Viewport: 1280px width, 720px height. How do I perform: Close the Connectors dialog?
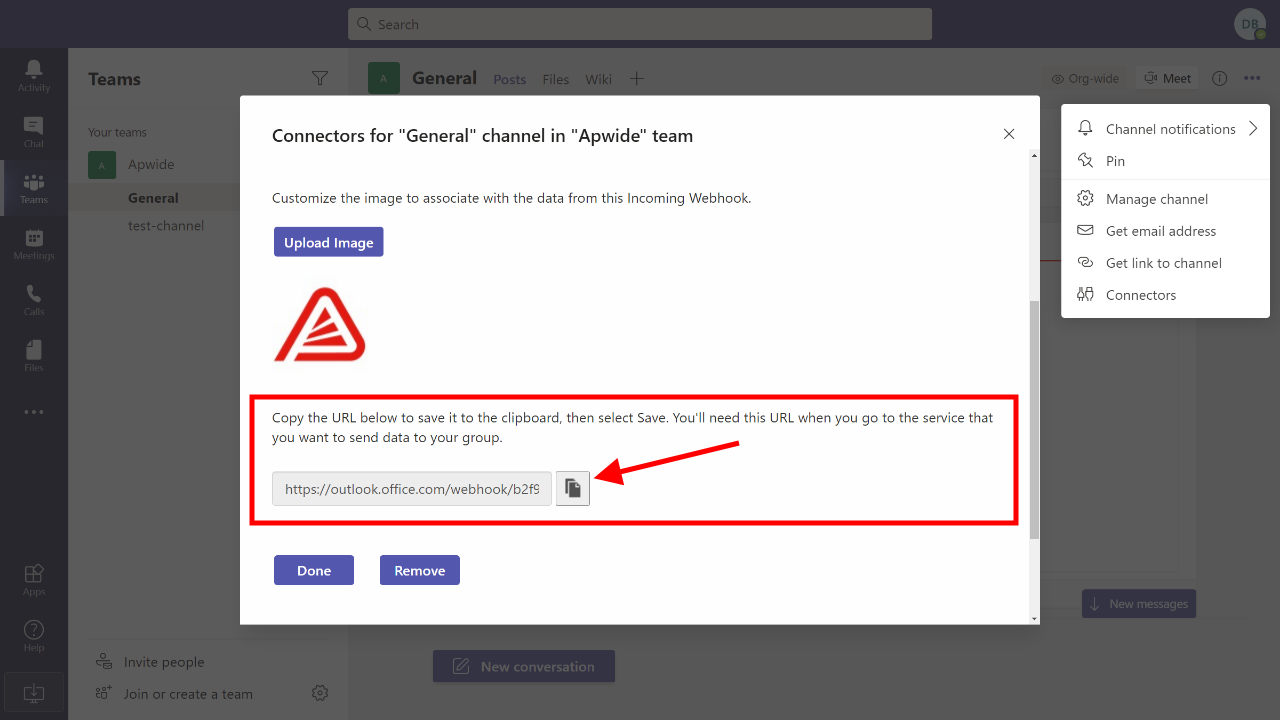tap(1009, 134)
